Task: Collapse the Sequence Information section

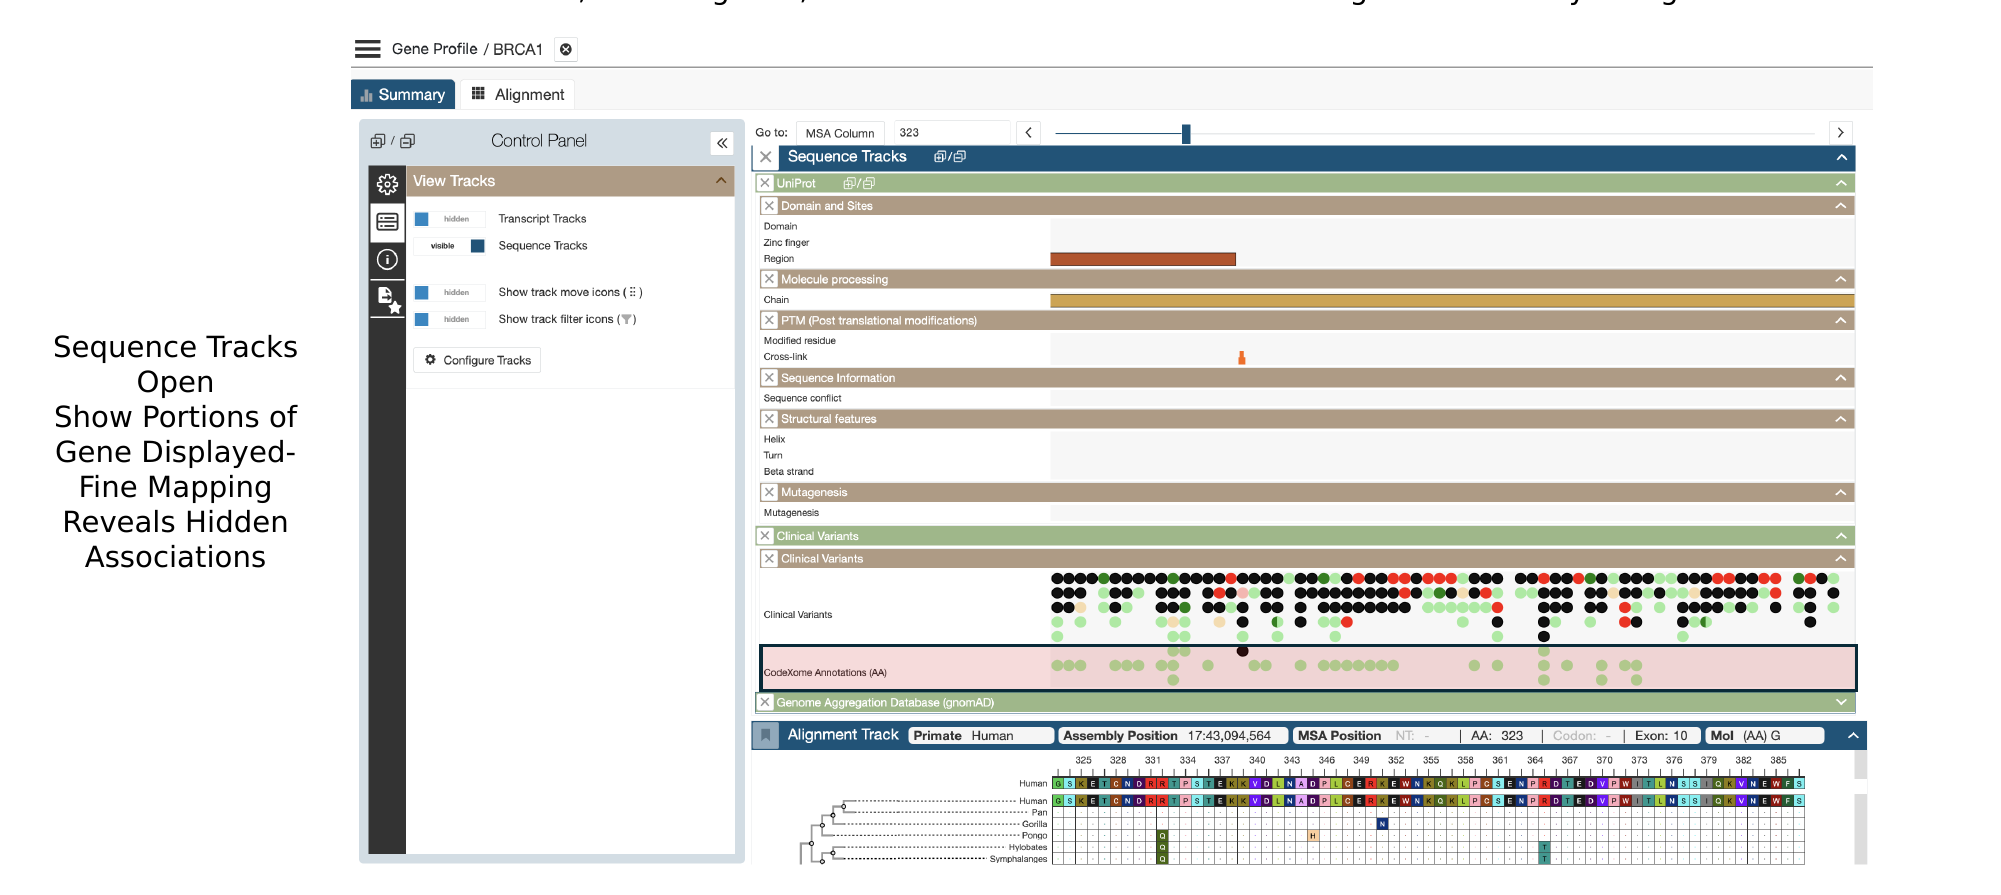Action: [x=1841, y=378]
